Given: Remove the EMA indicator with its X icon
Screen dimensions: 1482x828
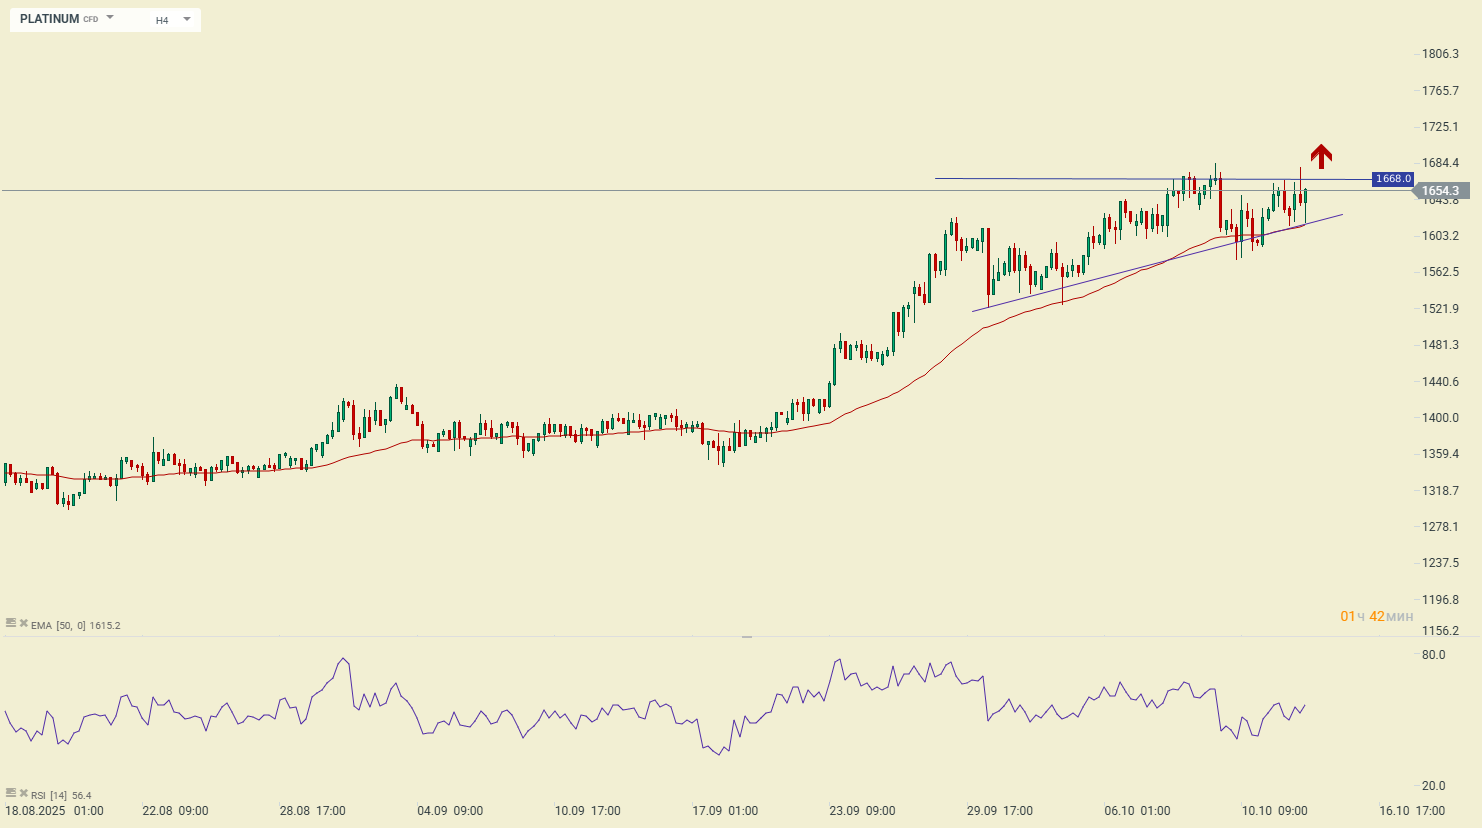Looking at the screenshot, I should click(x=23, y=623).
